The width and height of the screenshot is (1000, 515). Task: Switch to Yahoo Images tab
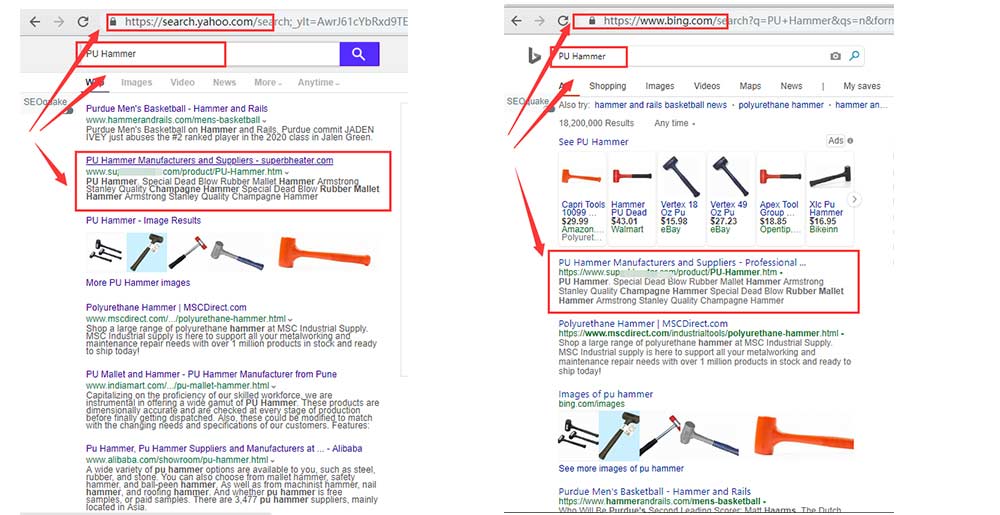click(x=136, y=82)
